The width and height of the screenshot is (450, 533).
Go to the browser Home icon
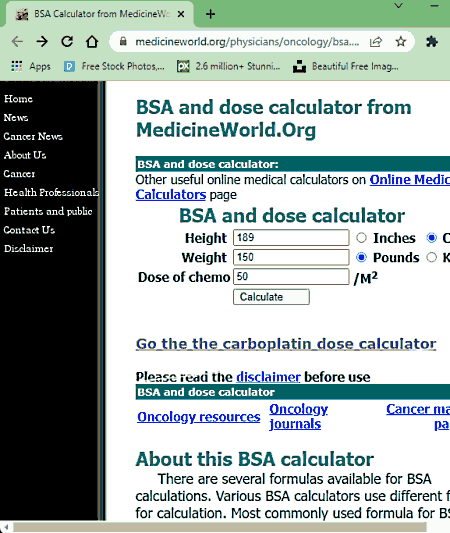pos(92,41)
